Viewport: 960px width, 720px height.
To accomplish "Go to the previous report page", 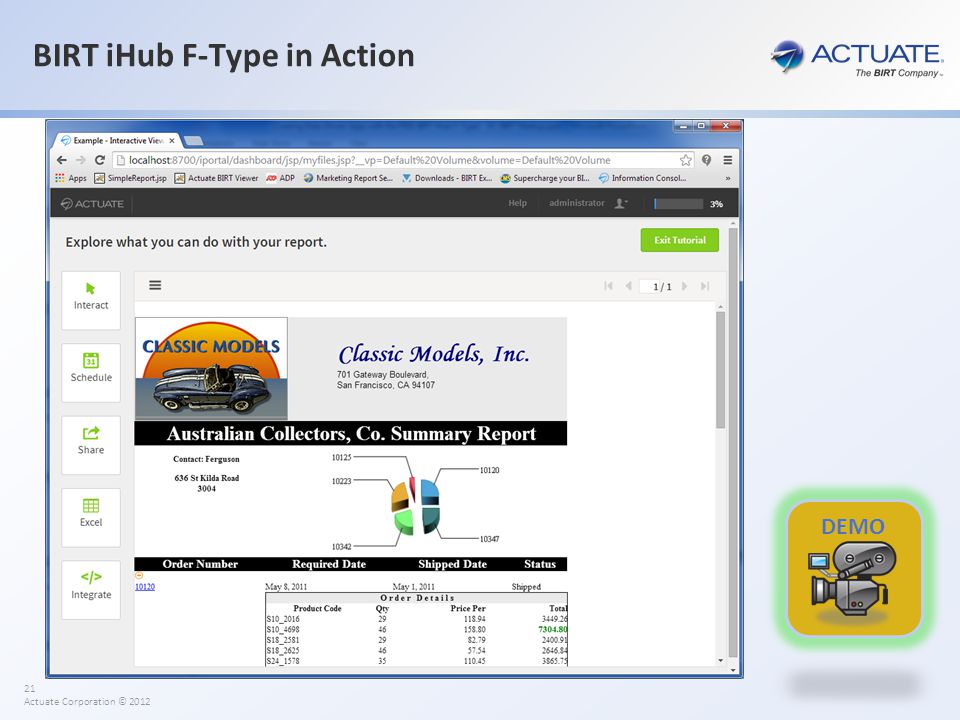I will coord(628,286).
